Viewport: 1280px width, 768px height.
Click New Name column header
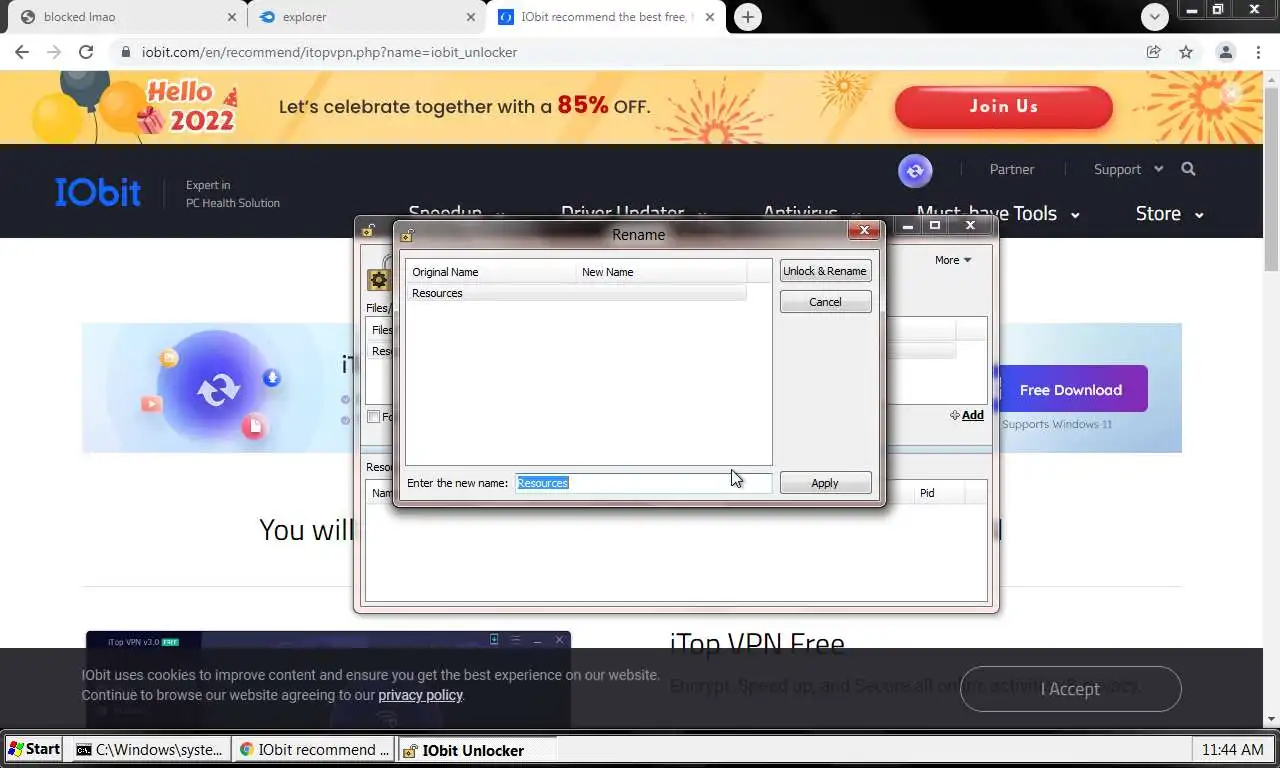coord(661,272)
